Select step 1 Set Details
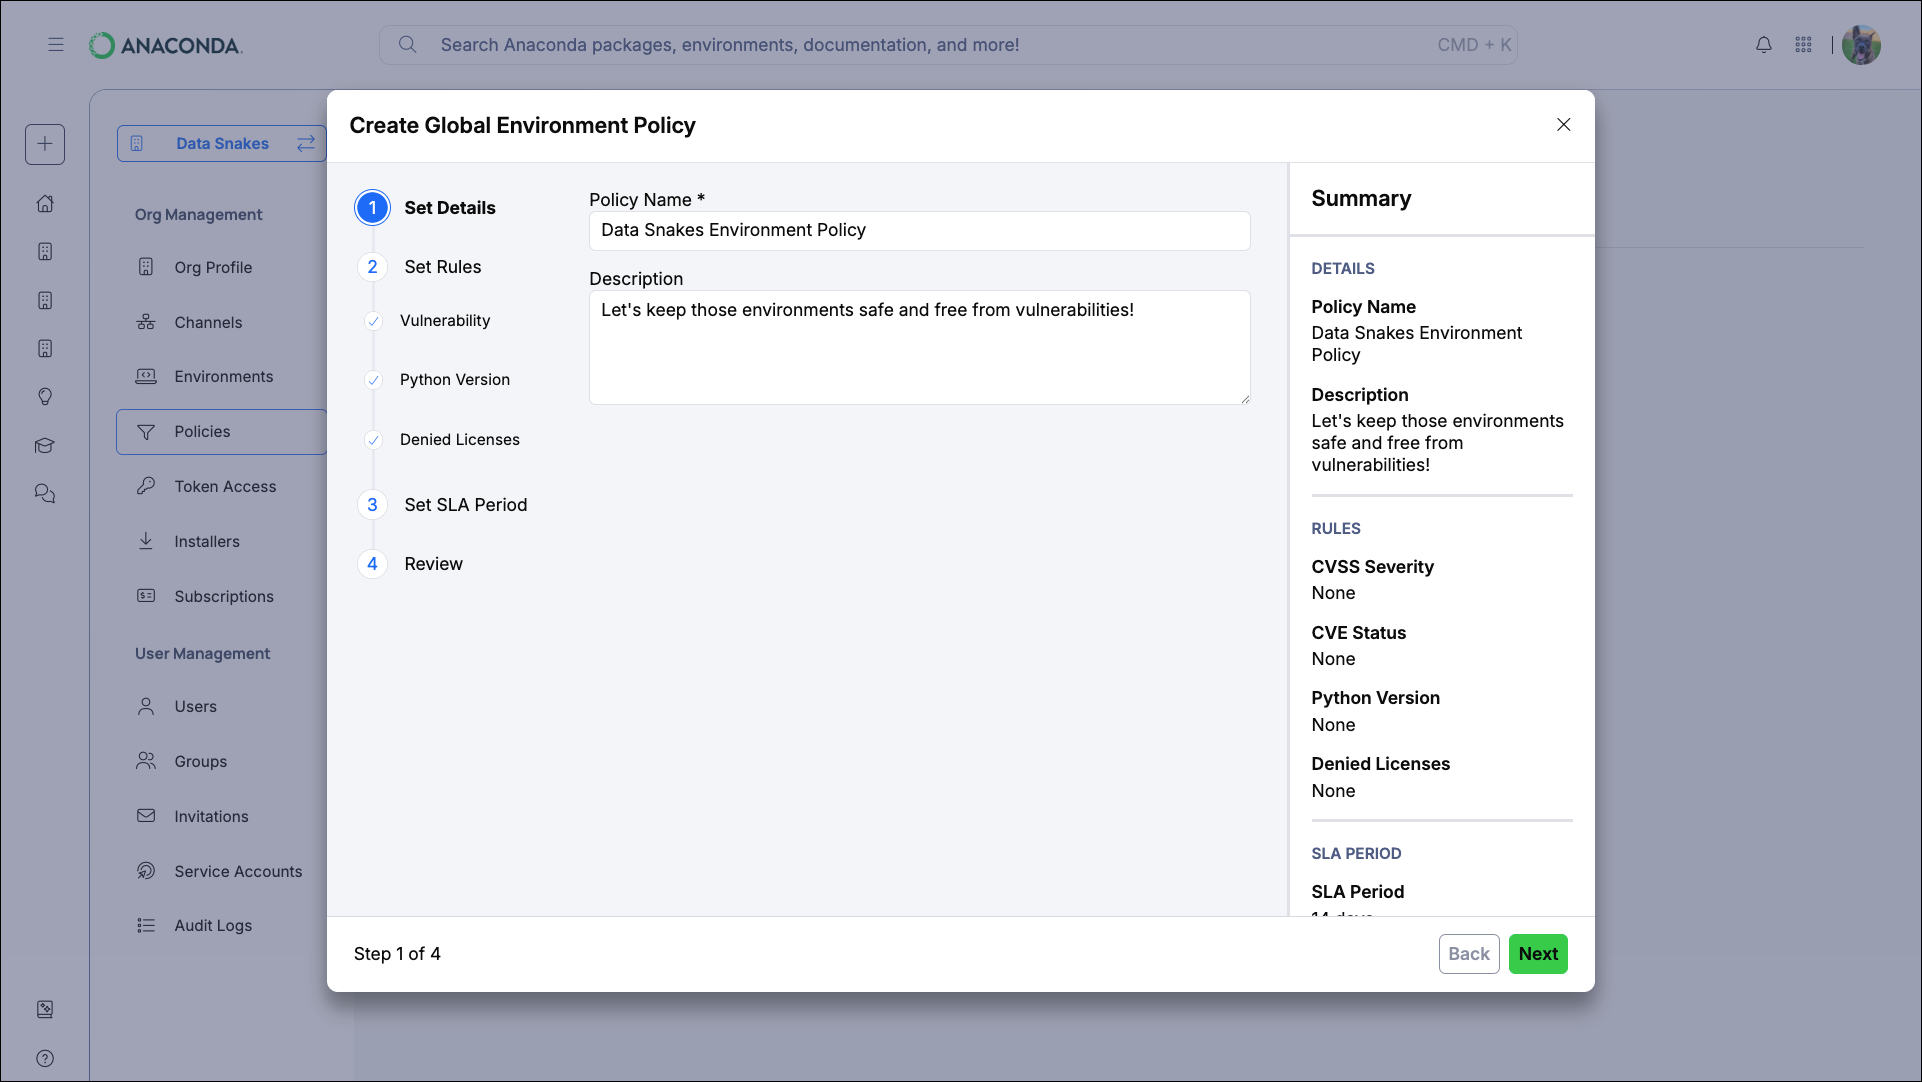Image resolution: width=1922 pixels, height=1082 pixels. [x=426, y=208]
